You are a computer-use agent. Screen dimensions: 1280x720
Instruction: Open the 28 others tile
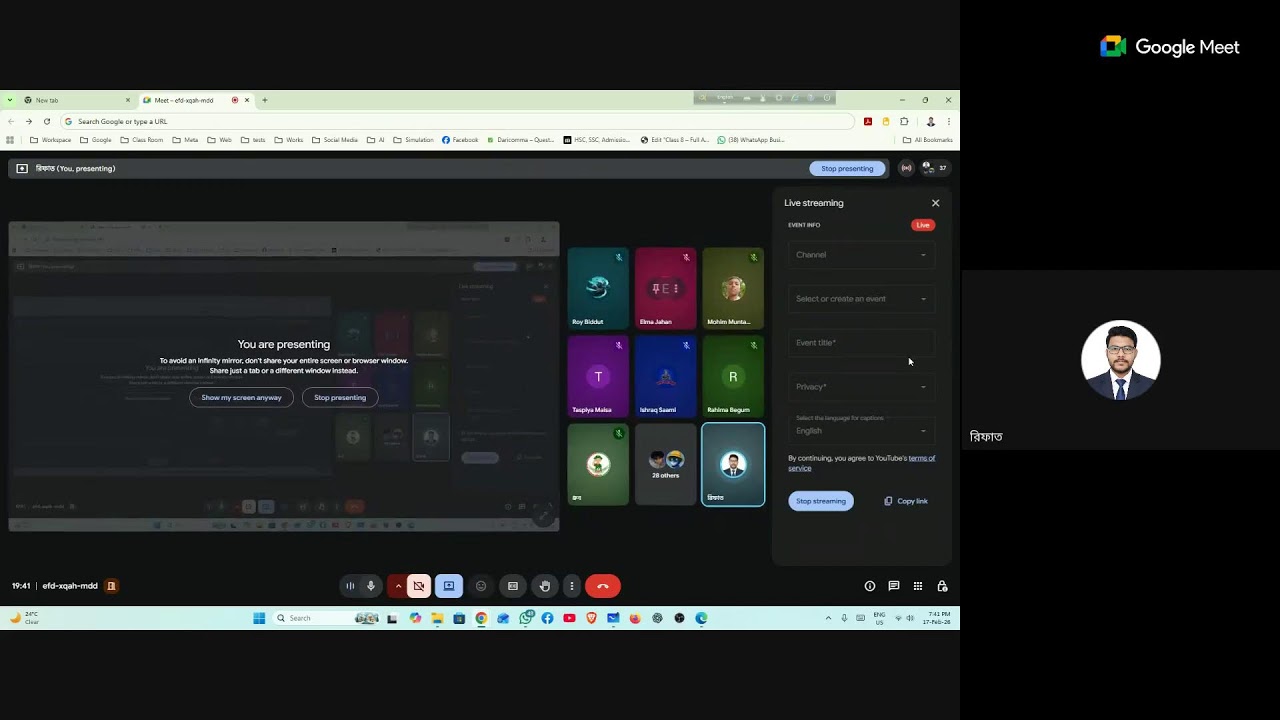click(x=666, y=464)
